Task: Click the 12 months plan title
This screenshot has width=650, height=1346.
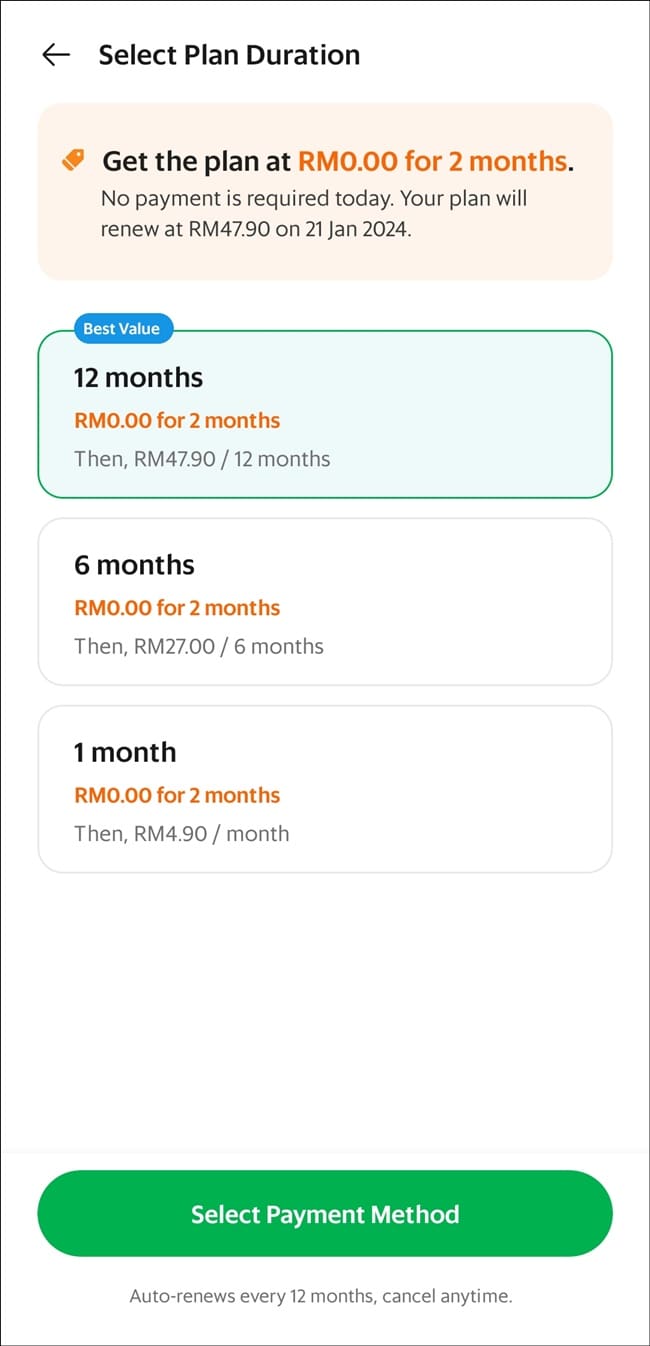Action: pyautogui.click(x=137, y=377)
